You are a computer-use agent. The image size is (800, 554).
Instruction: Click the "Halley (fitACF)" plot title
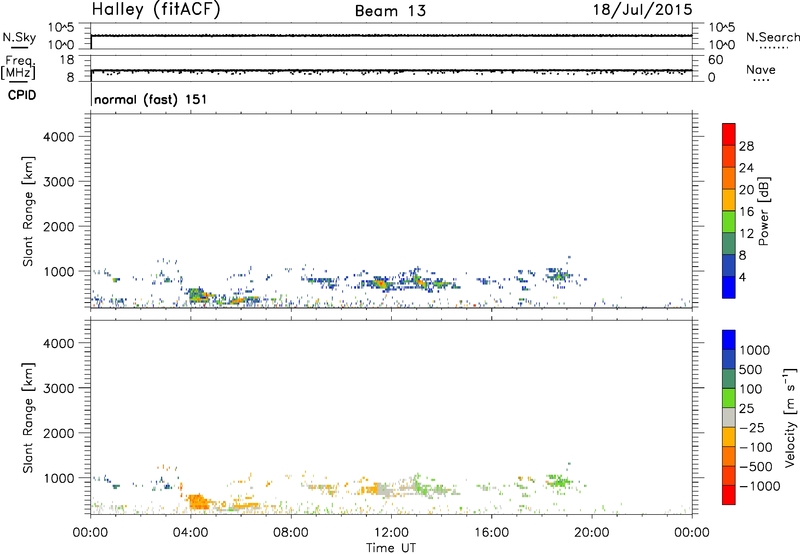pyautogui.click(x=156, y=10)
